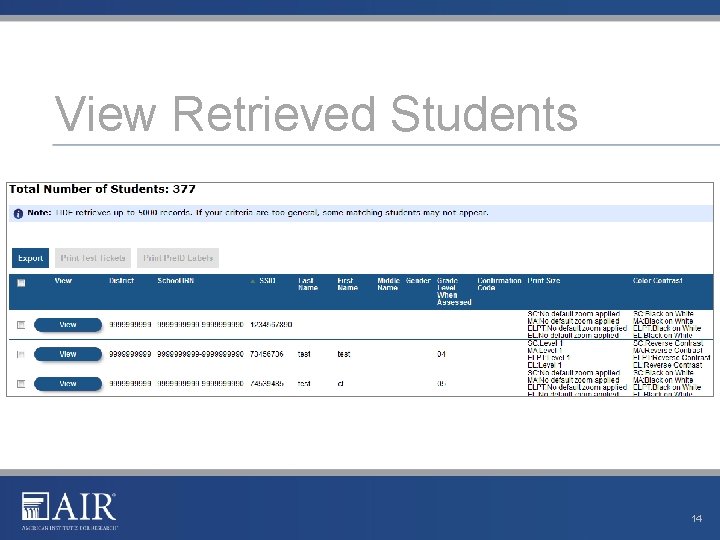Image resolution: width=720 pixels, height=540 pixels.
Task: Click the AIR logo in footer
Action: [x=69, y=511]
